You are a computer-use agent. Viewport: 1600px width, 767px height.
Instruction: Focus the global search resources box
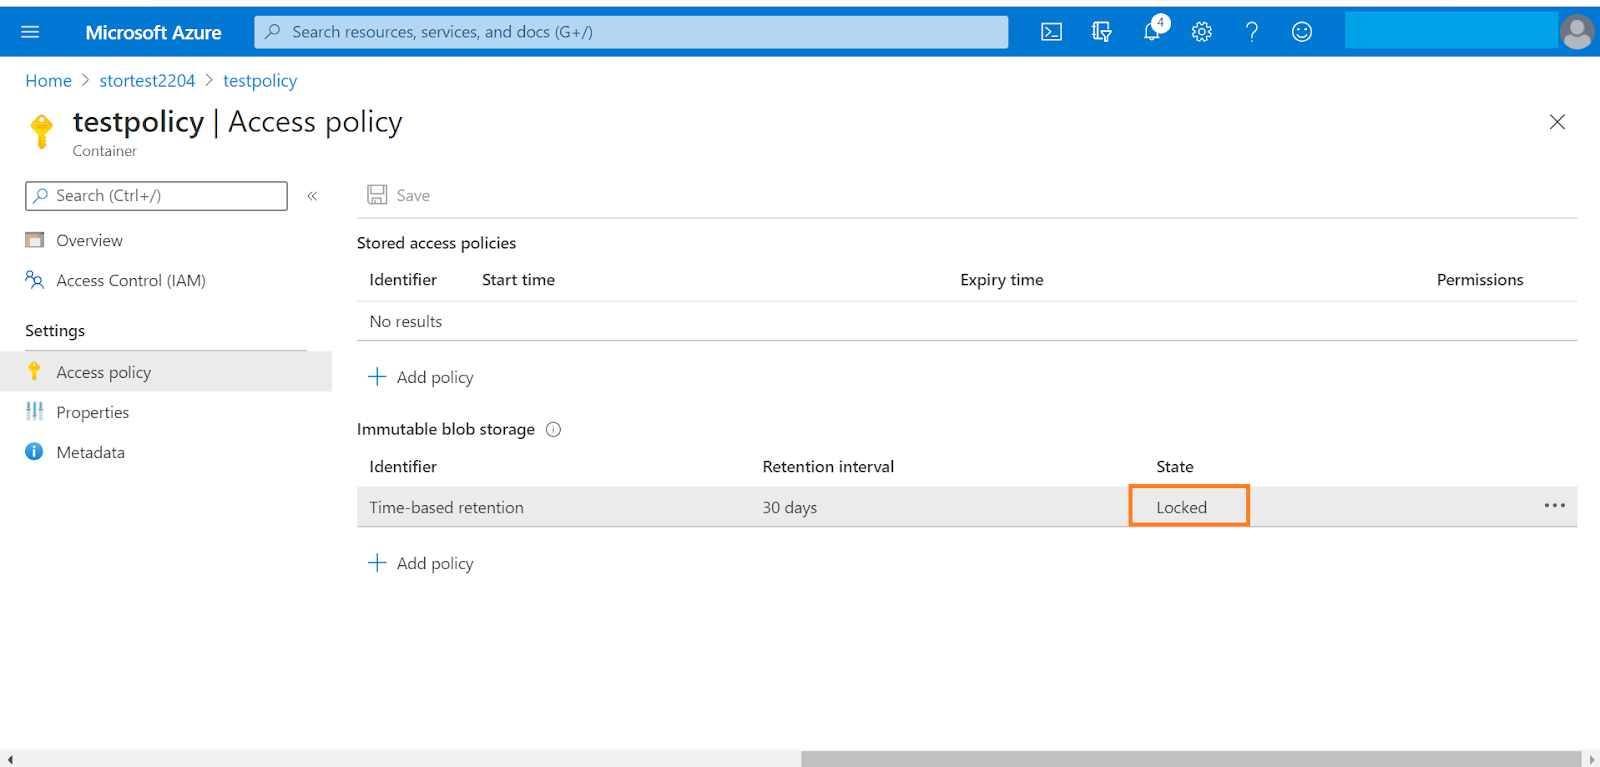point(631,32)
